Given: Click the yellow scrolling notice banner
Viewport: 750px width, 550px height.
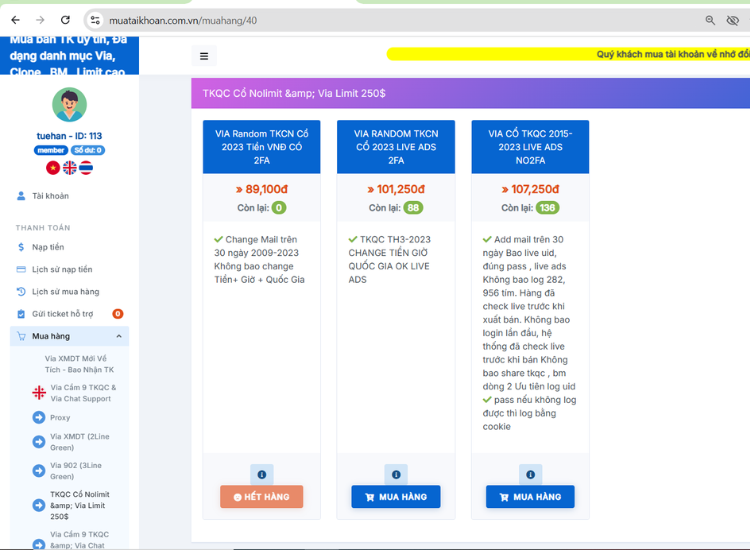Looking at the screenshot, I should pyautogui.click(x=568, y=54).
